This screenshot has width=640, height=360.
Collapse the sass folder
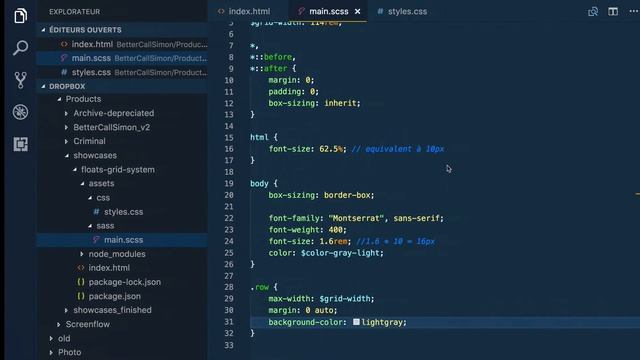click(x=90, y=226)
